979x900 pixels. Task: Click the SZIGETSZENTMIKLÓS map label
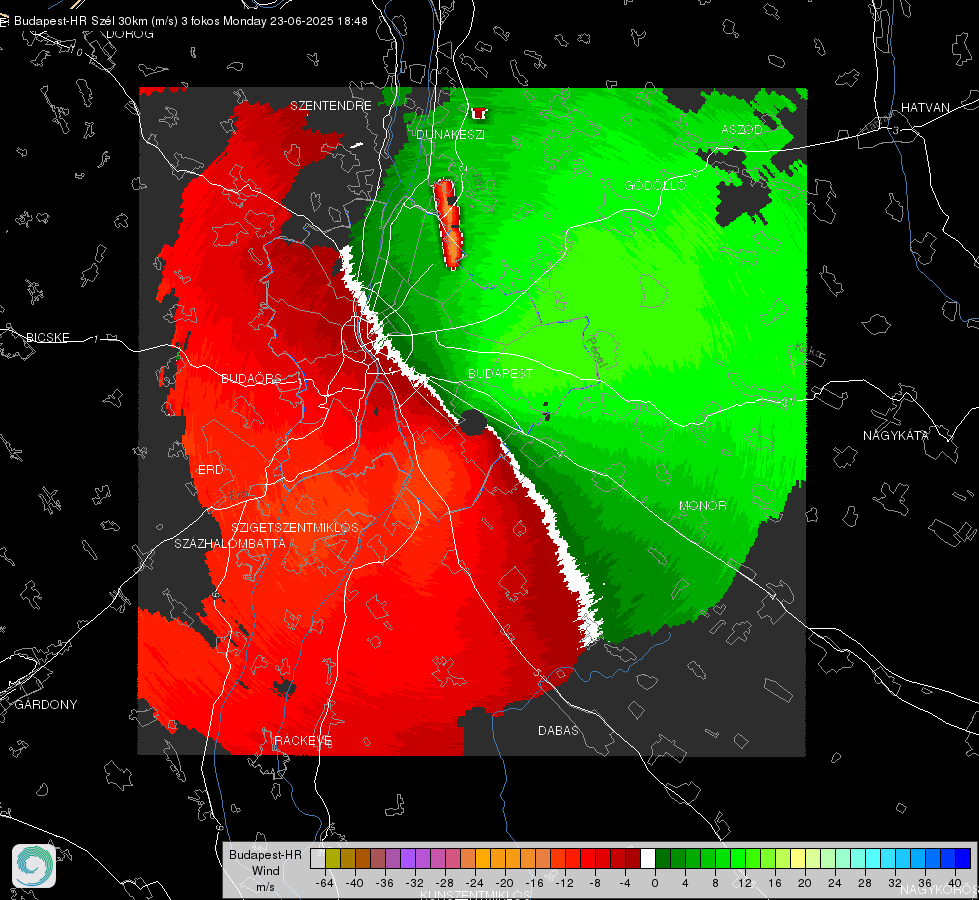click(x=295, y=527)
